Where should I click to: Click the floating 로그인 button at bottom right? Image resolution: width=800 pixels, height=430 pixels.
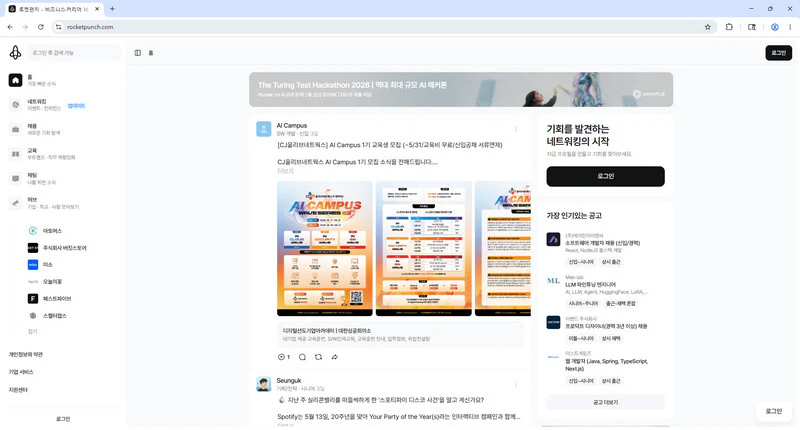click(773, 411)
